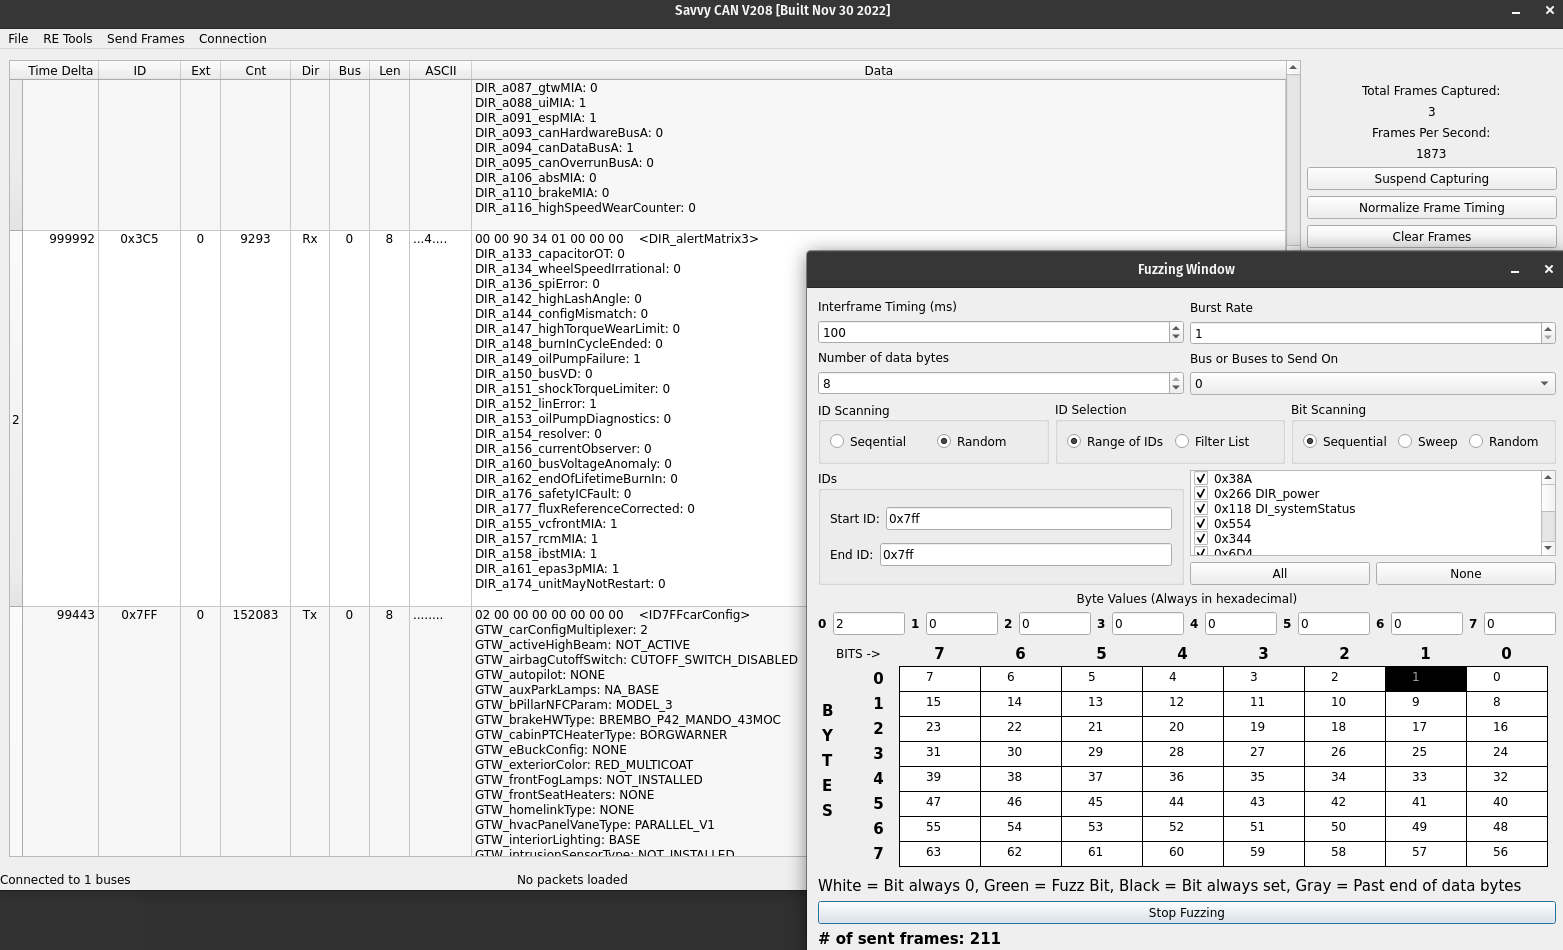Toggle the 0x344 checkbox
This screenshot has width=1563, height=950.
[1201, 539]
